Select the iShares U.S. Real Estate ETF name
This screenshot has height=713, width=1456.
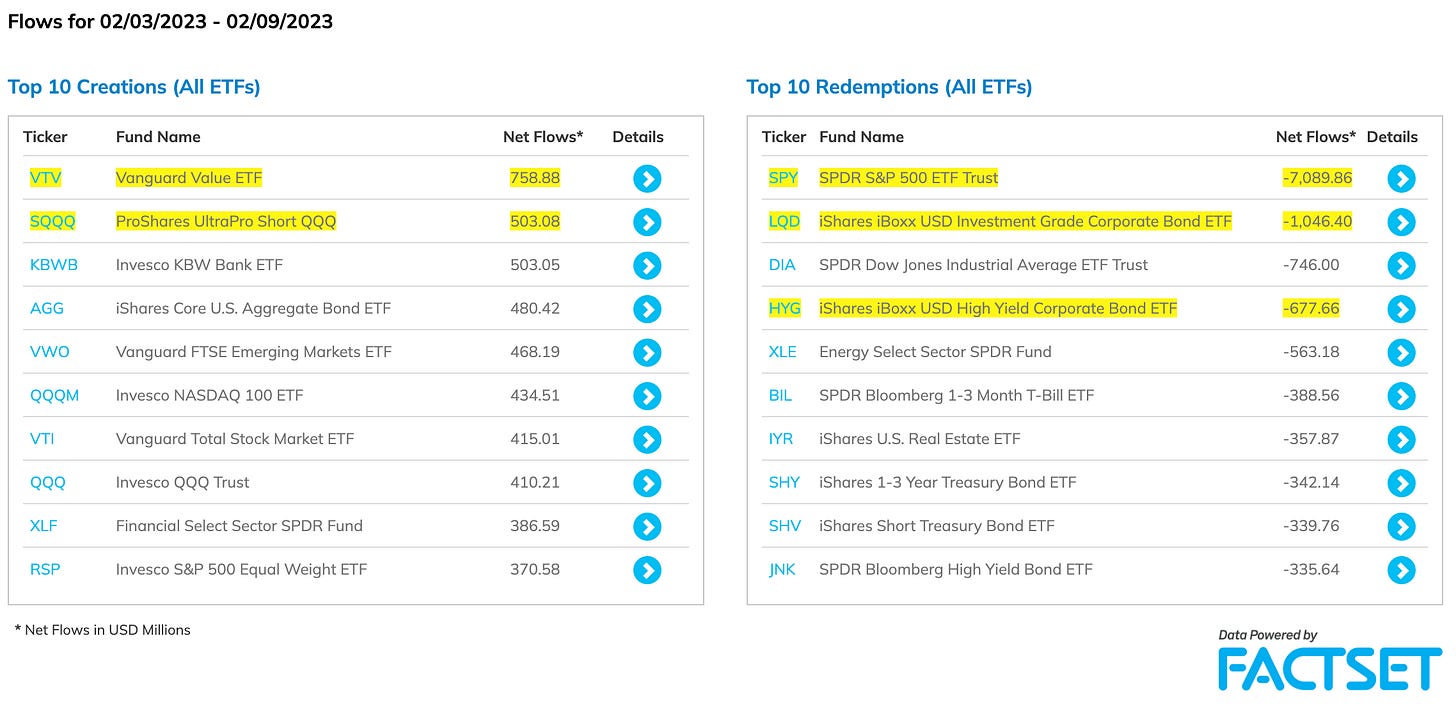click(920, 439)
